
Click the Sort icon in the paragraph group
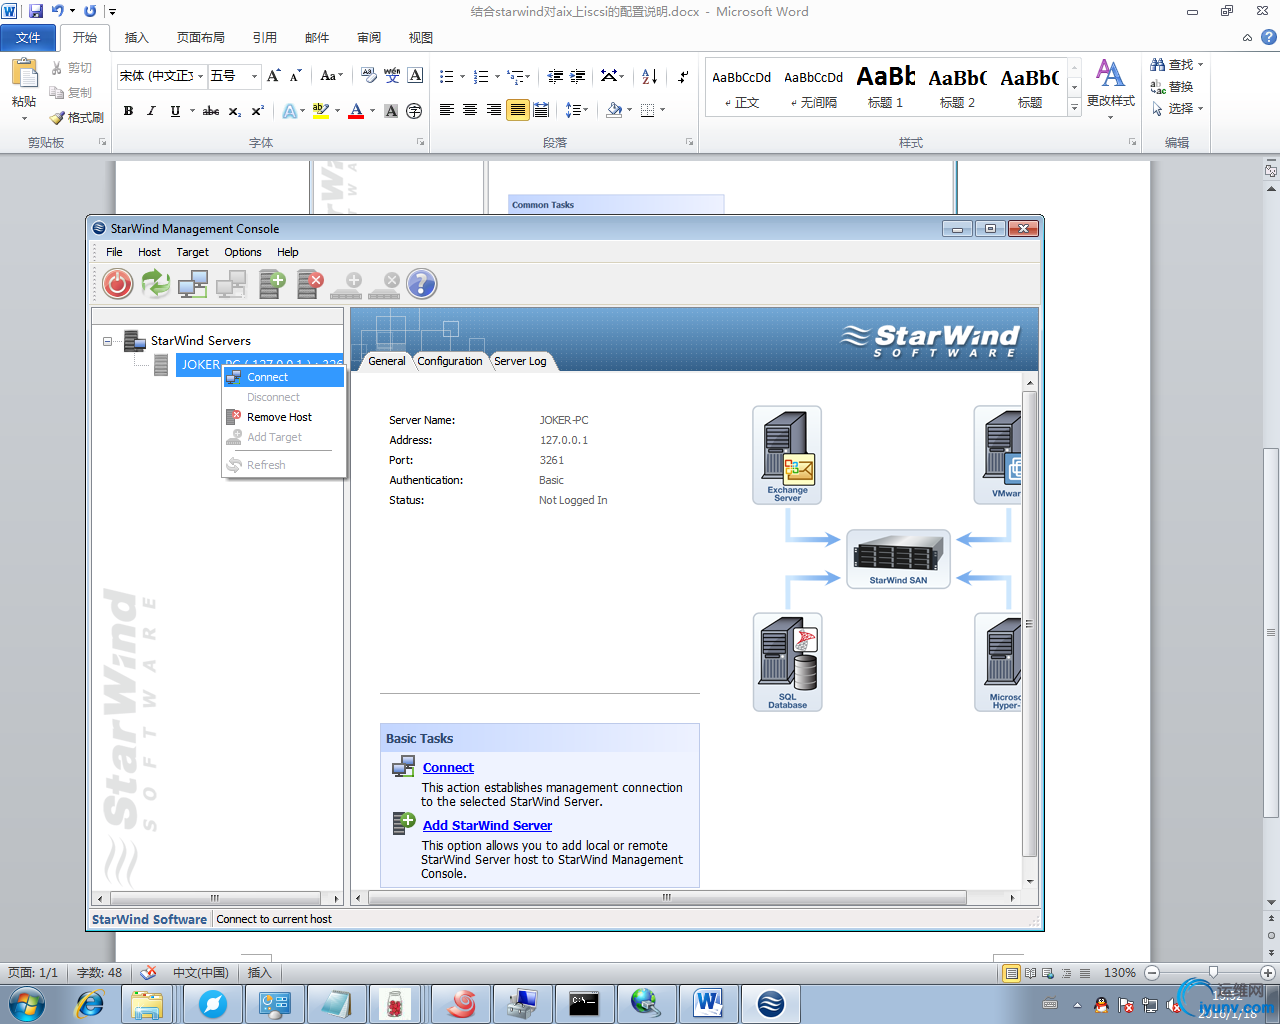pos(650,76)
